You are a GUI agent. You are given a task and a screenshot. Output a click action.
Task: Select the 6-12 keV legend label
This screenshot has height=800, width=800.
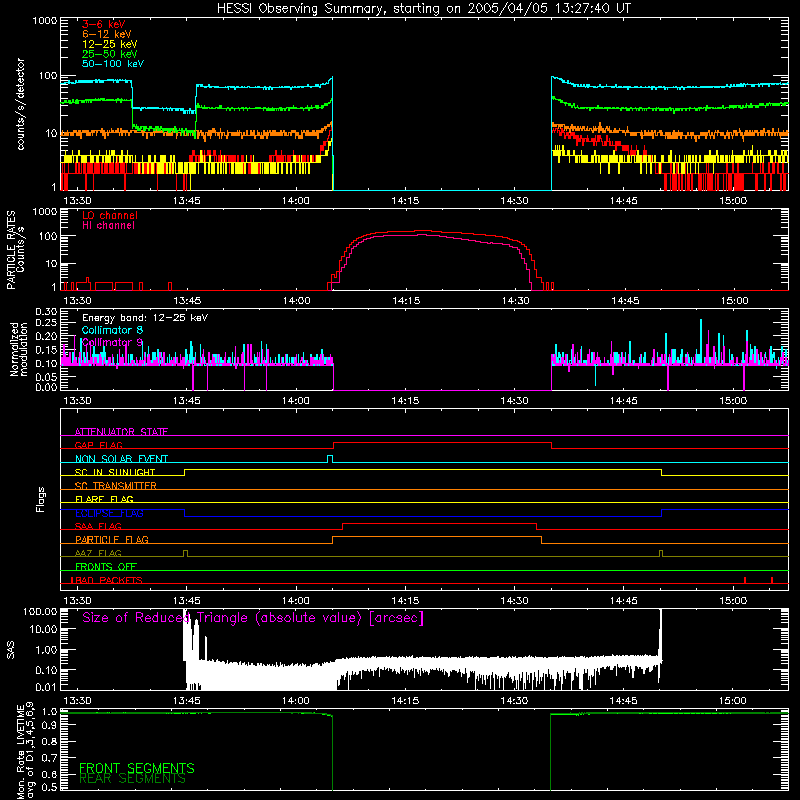pyautogui.click(x=107, y=34)
